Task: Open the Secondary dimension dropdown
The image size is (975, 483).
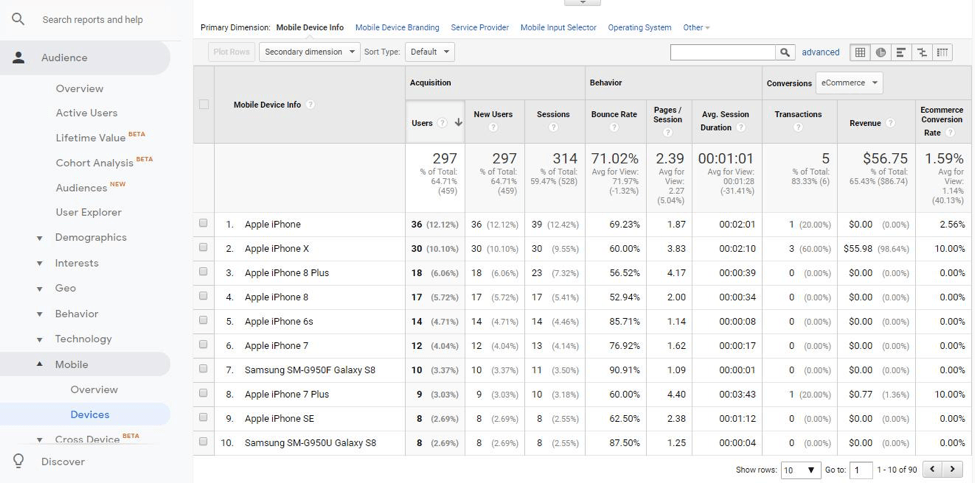Action: click(x=309, y=52)
